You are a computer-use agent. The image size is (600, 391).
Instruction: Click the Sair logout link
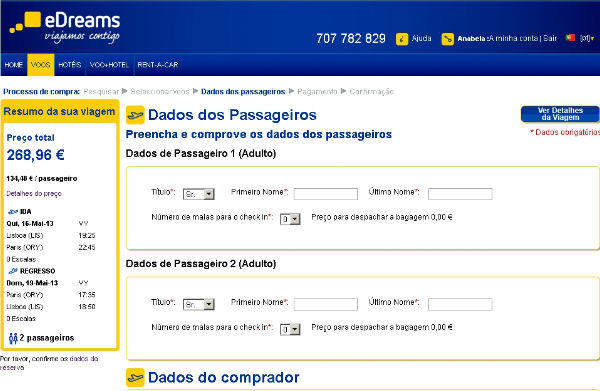click(x=550, y=38)
